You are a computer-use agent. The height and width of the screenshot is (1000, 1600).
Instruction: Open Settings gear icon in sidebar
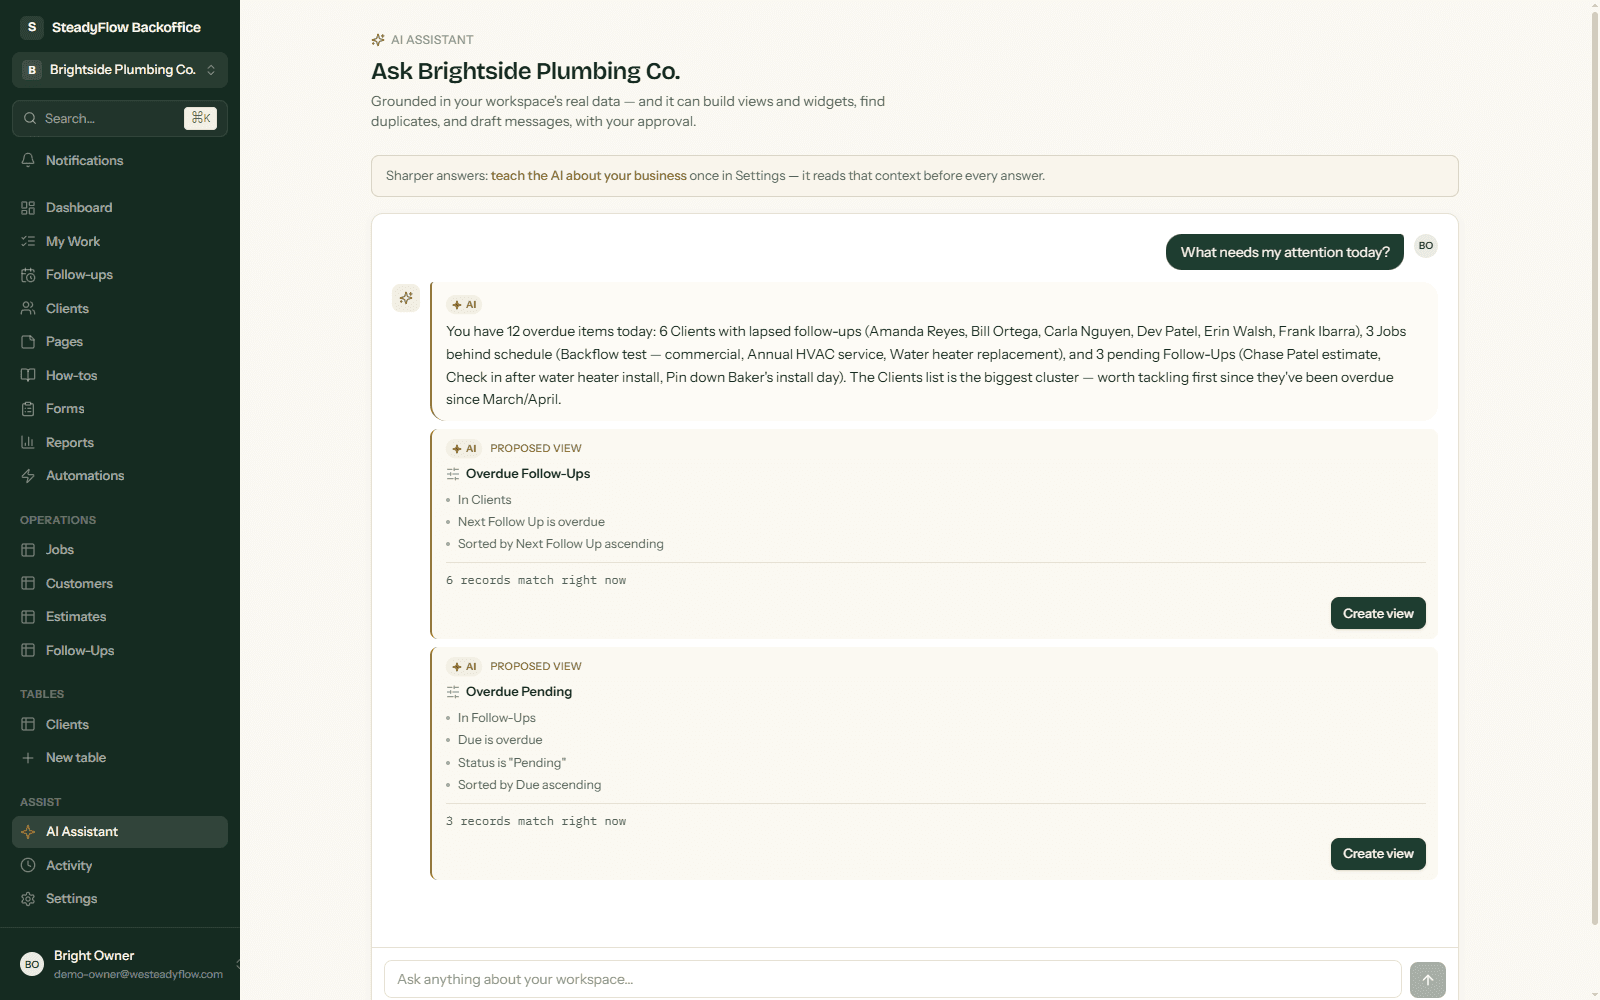point(28,899)
